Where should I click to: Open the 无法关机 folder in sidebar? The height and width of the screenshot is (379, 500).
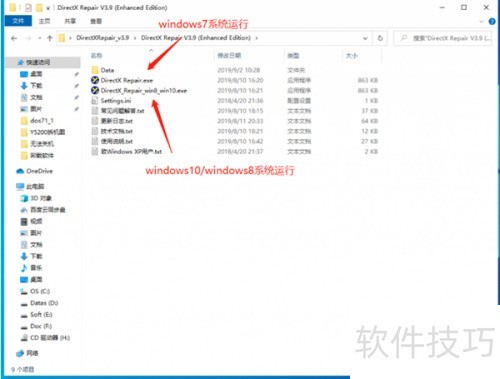click(x=42, y=144)
